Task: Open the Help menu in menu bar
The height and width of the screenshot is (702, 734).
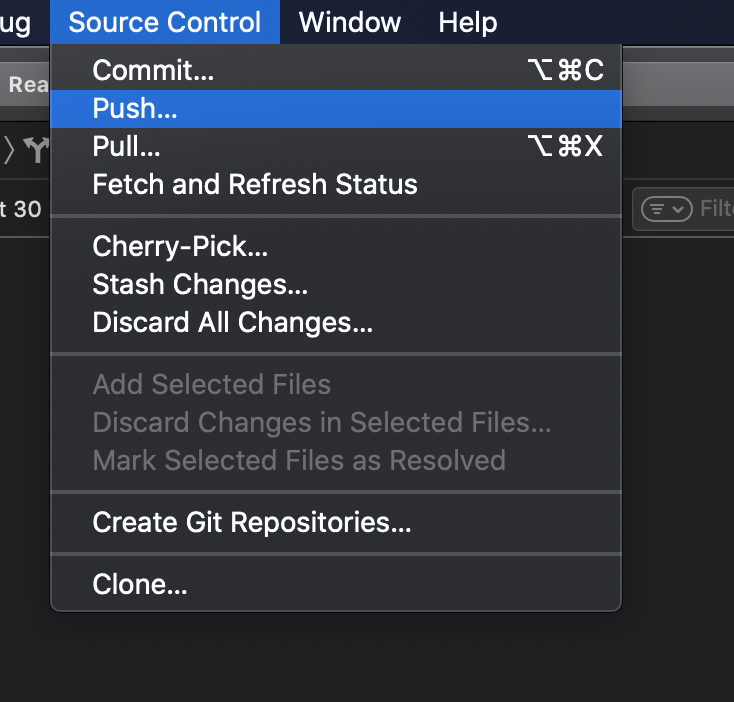Action: [x=467, y=22]
